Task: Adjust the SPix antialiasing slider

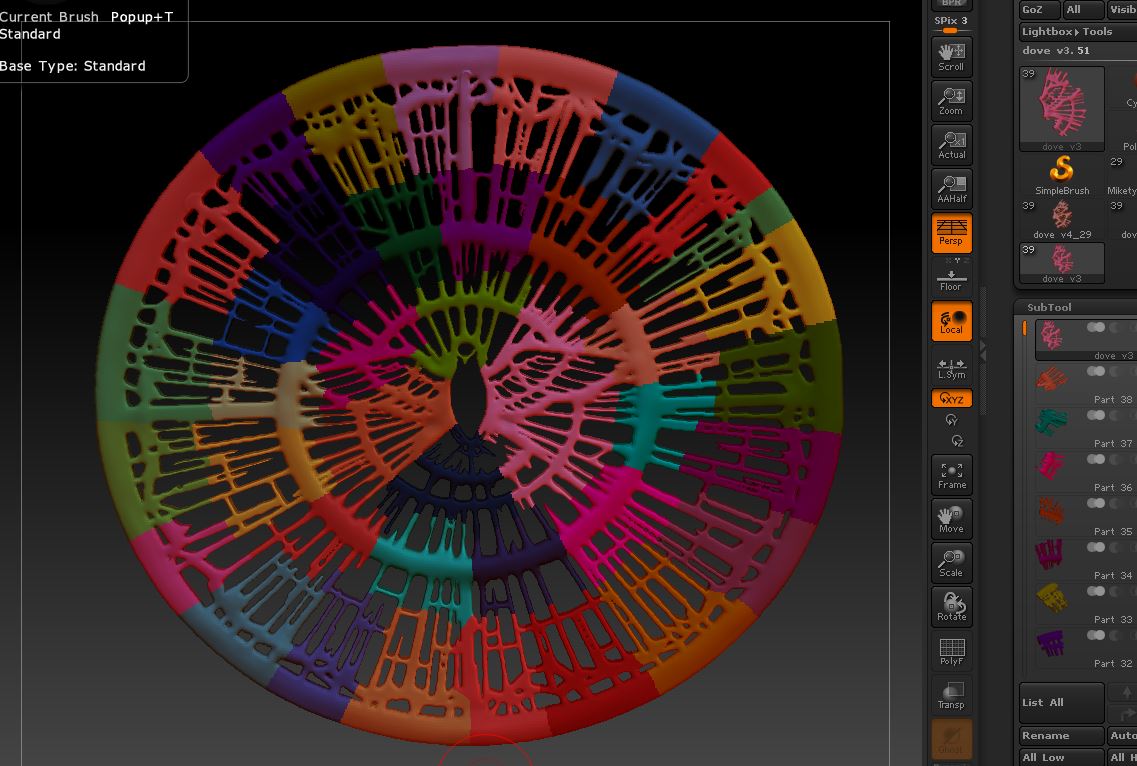Action: point(949,29)
